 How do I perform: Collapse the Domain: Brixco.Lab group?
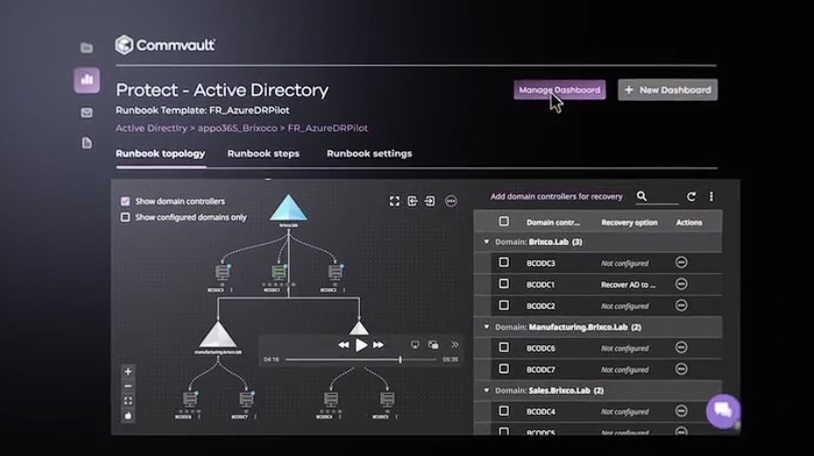[x=486, y=242]
